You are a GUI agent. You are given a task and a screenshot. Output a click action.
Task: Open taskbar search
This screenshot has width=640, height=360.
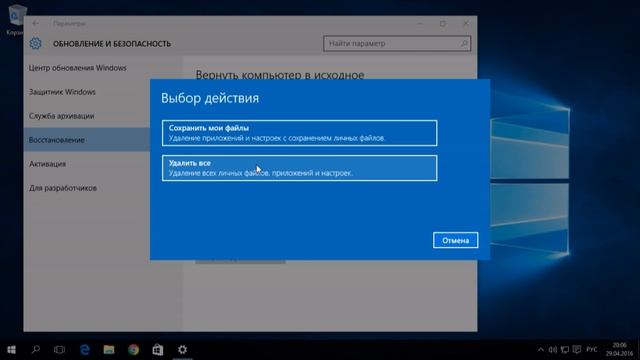[36, 350]
